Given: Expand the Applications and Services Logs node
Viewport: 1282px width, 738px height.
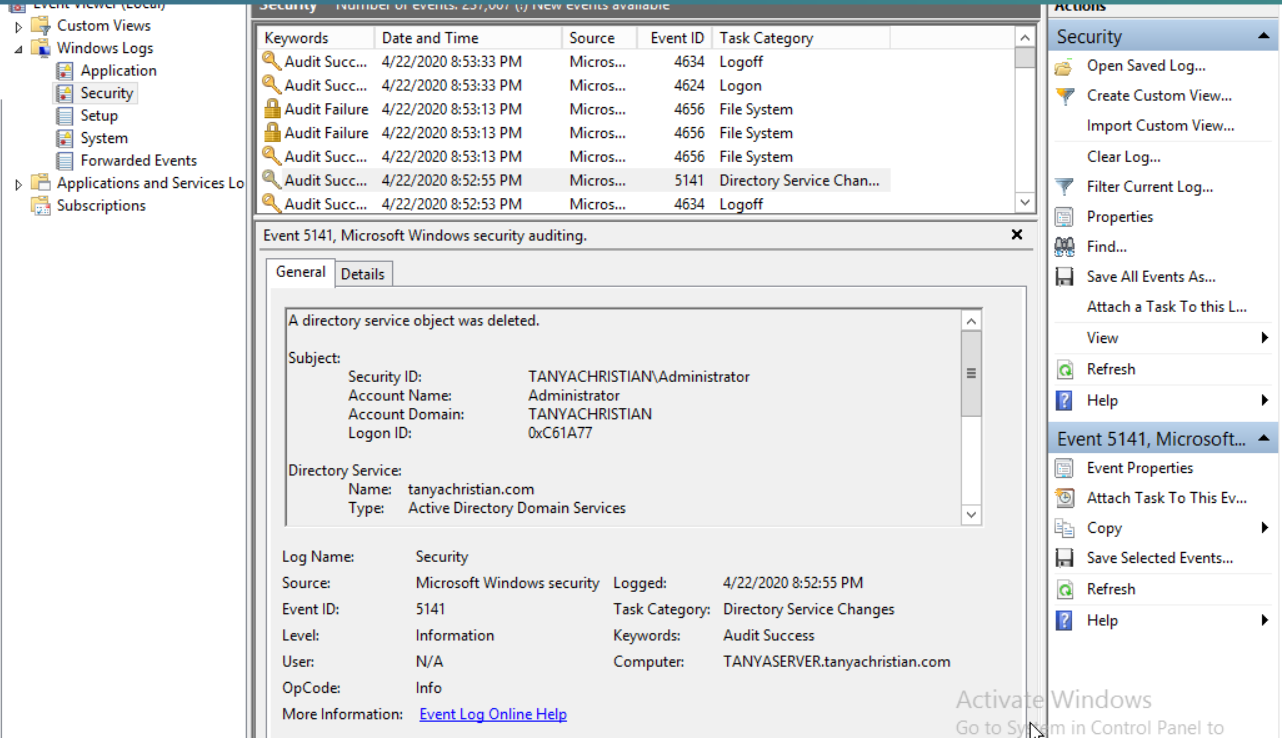Looking at the screenshot, I should pos(18,184).
